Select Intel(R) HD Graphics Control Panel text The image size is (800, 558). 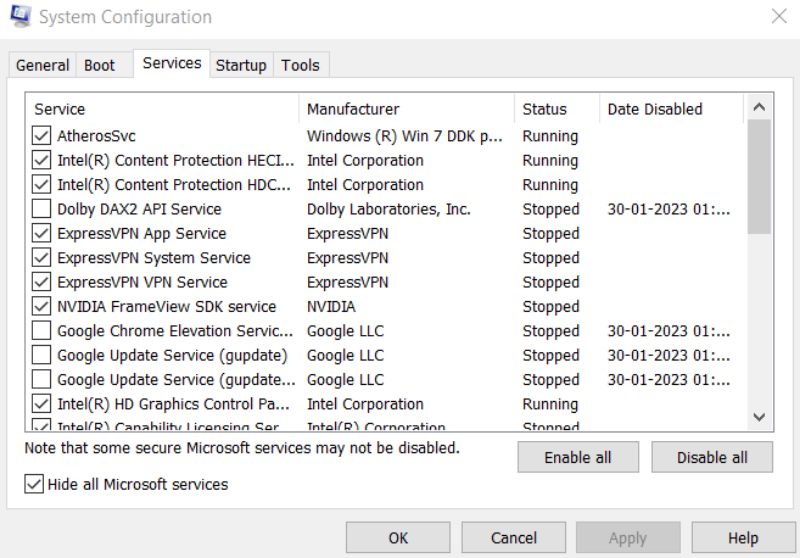coord(173,404)
